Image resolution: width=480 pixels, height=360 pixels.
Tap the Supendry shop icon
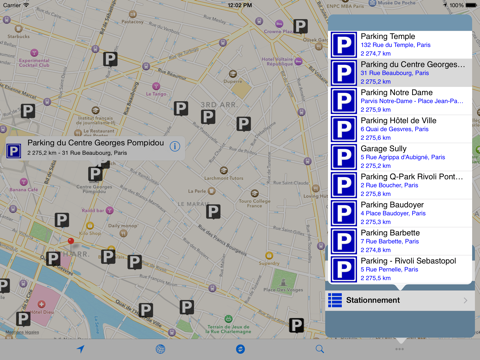[x=269, y=256]
